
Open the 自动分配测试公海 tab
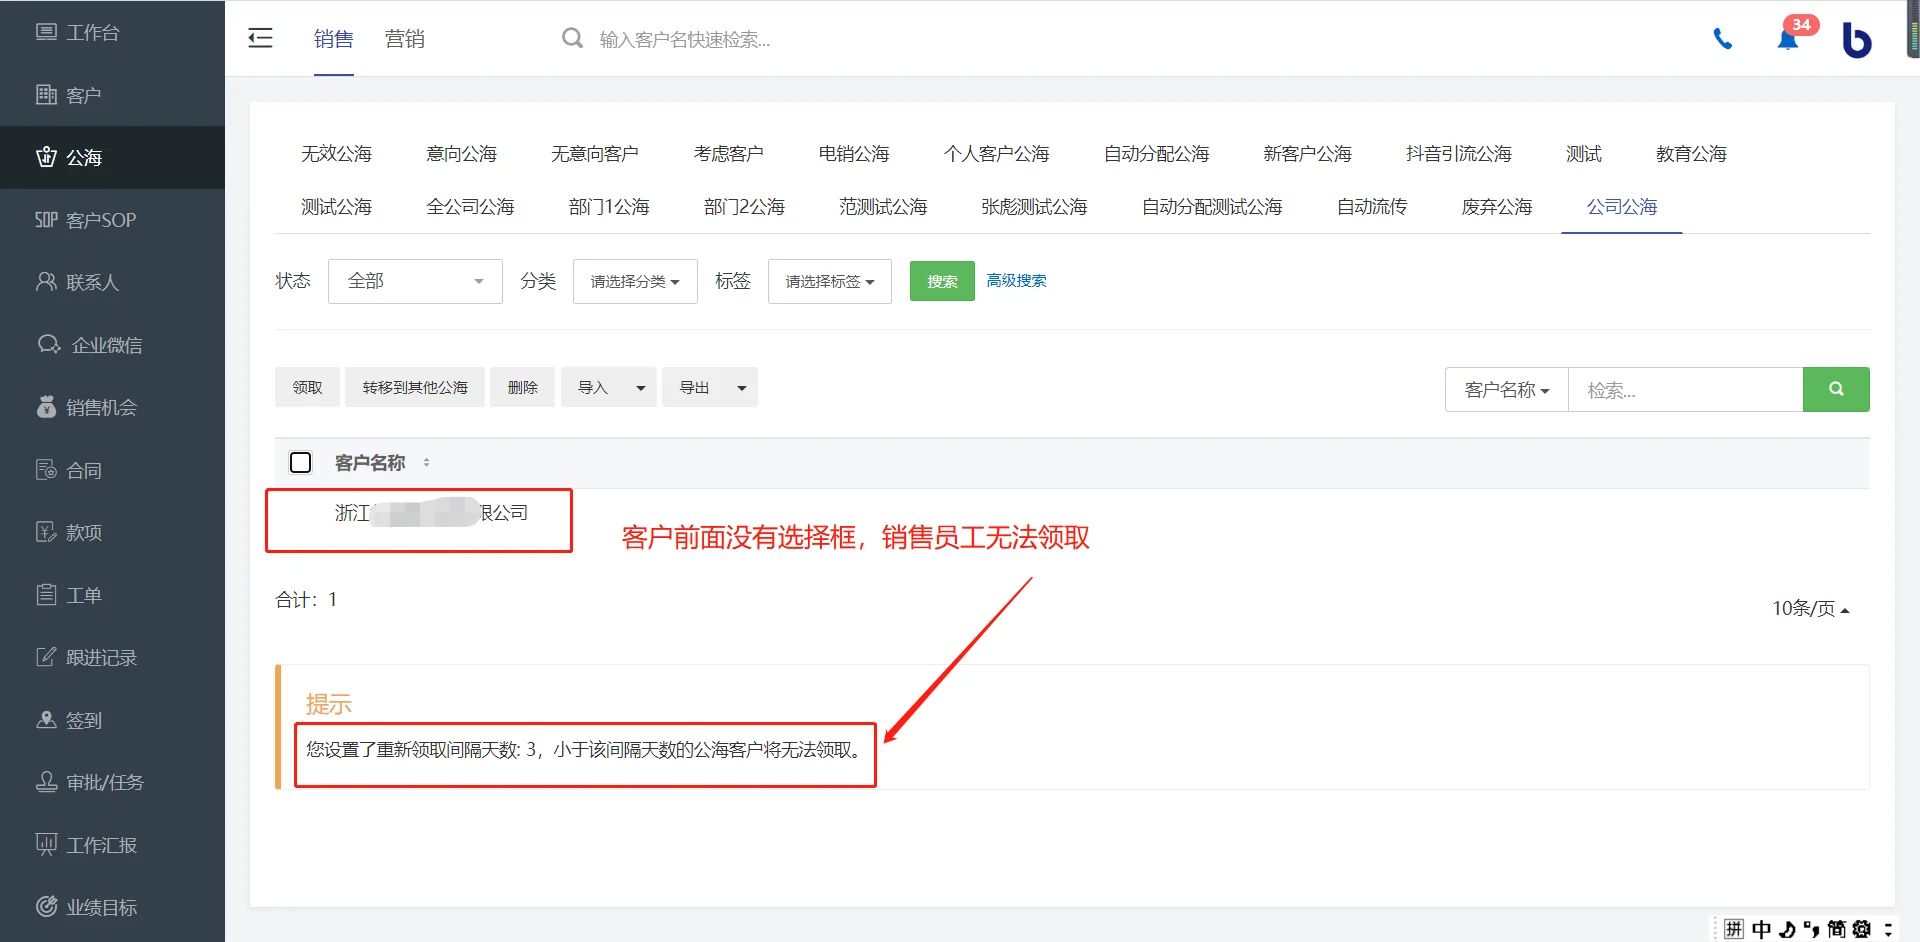tap(1212, 207)
